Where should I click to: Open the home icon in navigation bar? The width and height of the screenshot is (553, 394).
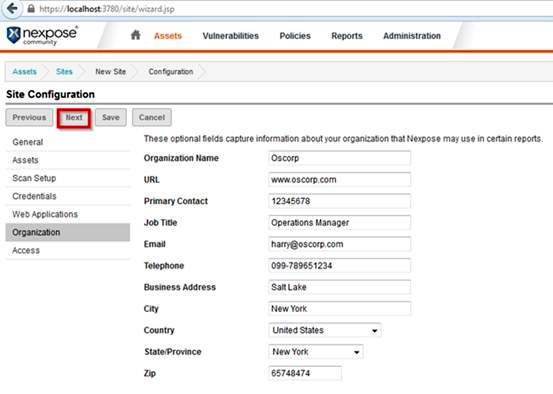coord(136,35)
